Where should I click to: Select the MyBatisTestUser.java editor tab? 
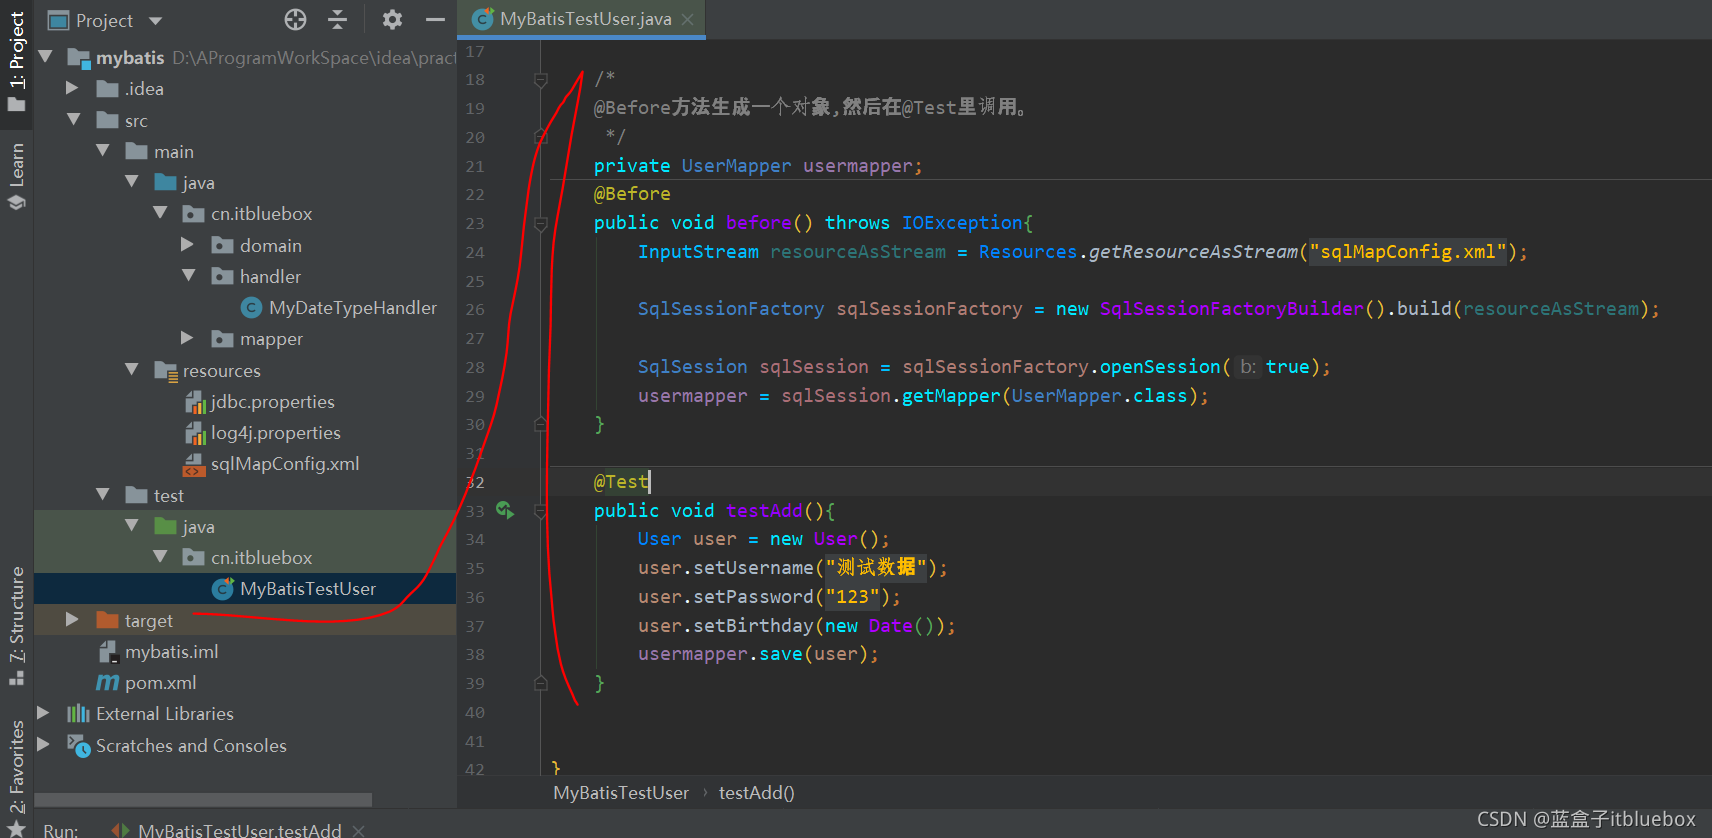click(583, 19)
